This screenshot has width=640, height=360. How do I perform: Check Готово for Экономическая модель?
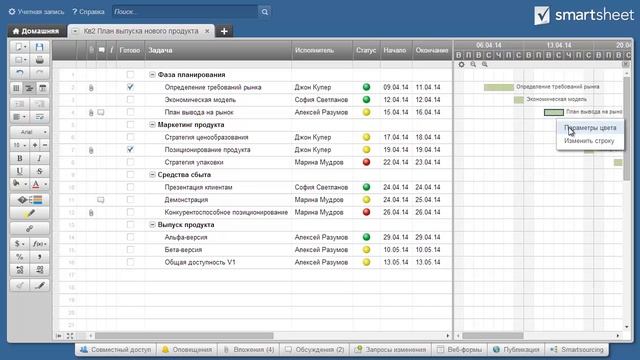[130, 100]
